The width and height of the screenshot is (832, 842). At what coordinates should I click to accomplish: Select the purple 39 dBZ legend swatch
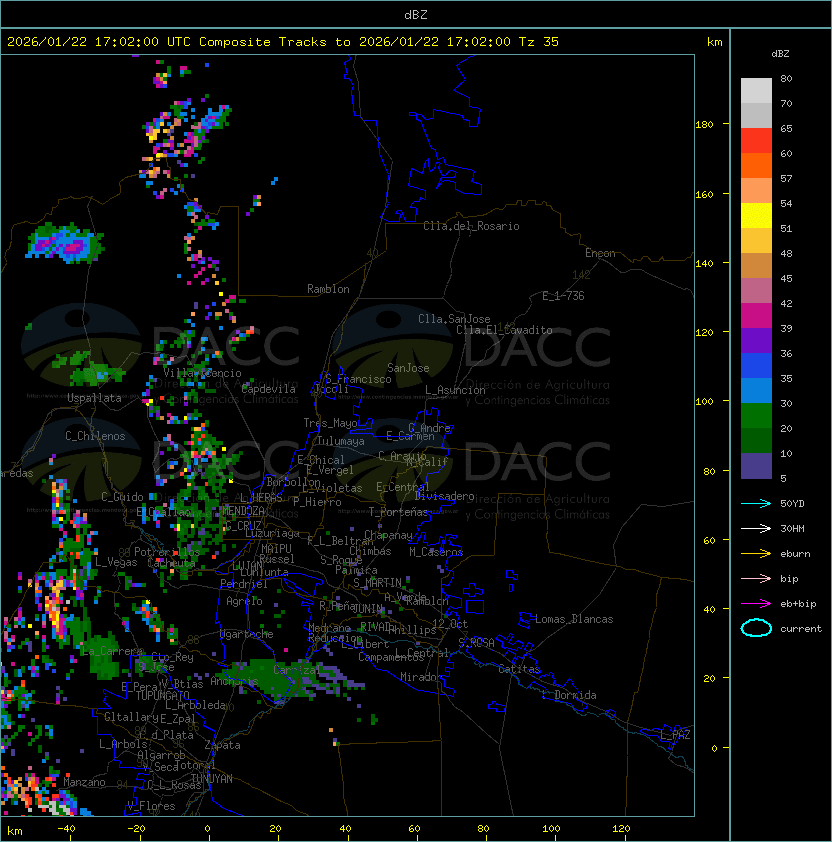pos(756,340)
